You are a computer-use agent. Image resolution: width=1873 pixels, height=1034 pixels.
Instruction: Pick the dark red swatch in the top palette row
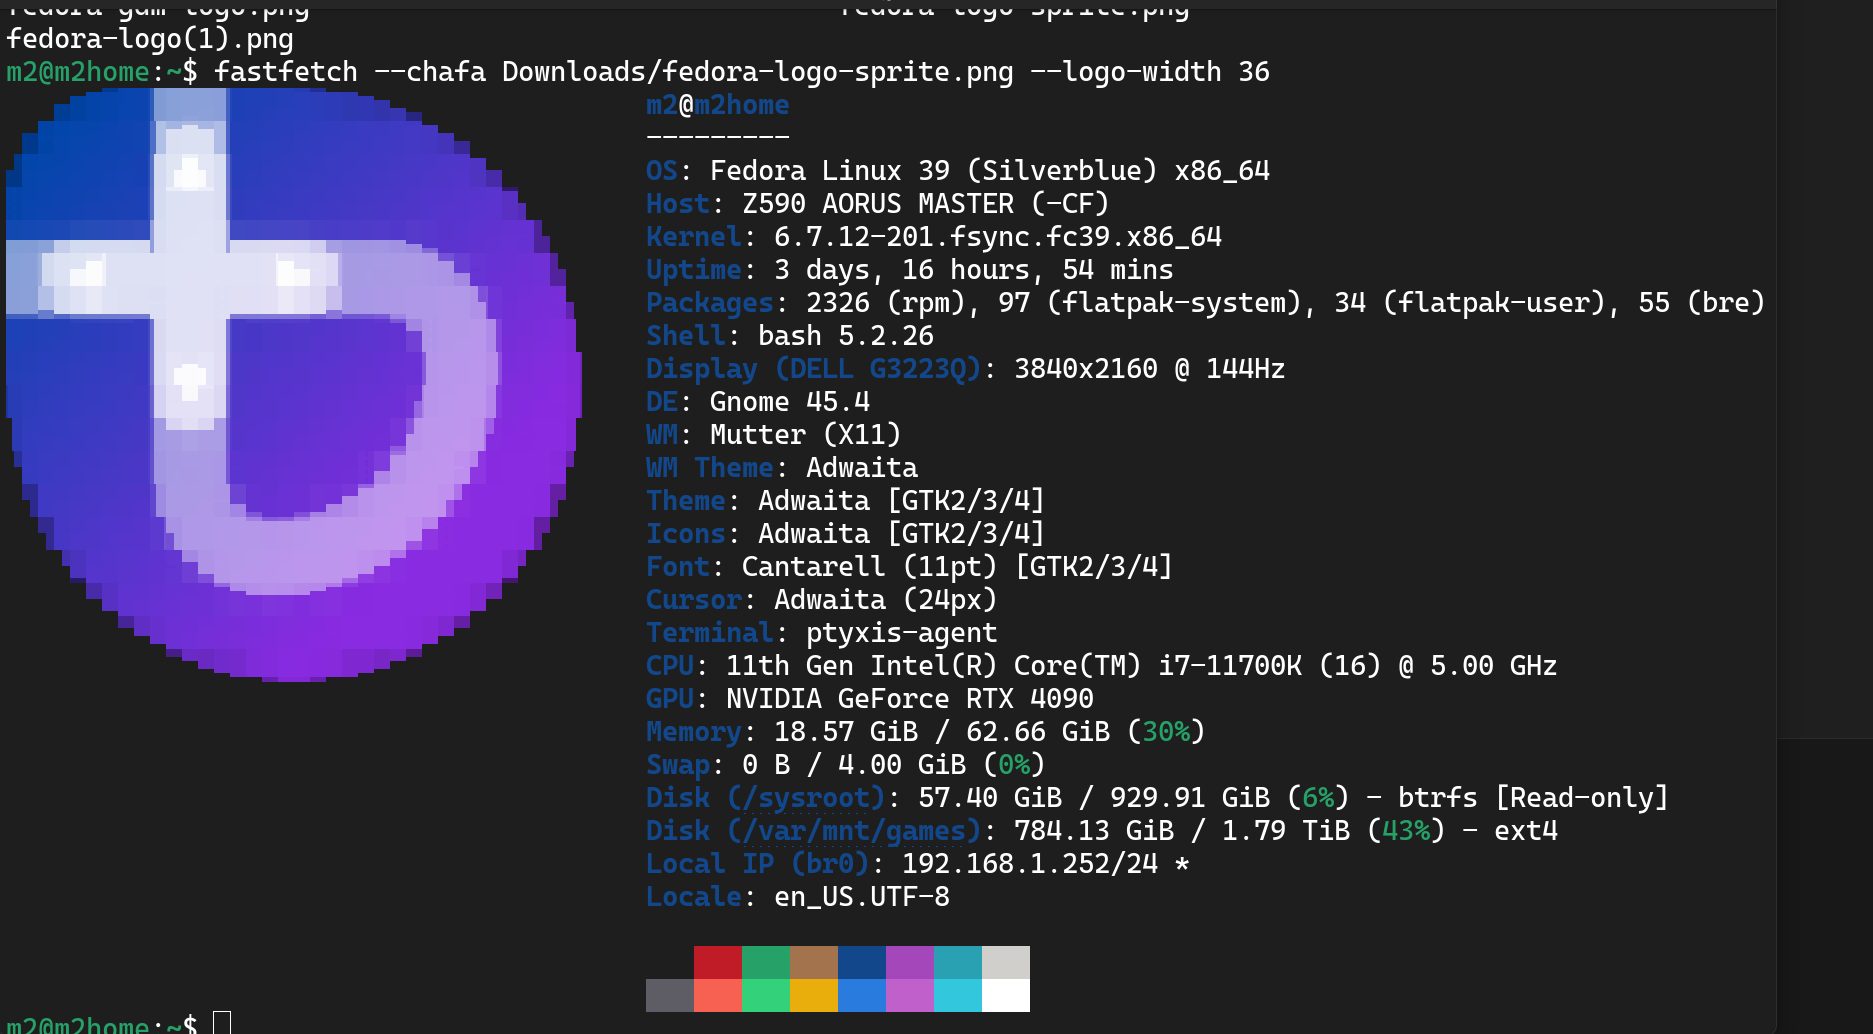[718, 962]
